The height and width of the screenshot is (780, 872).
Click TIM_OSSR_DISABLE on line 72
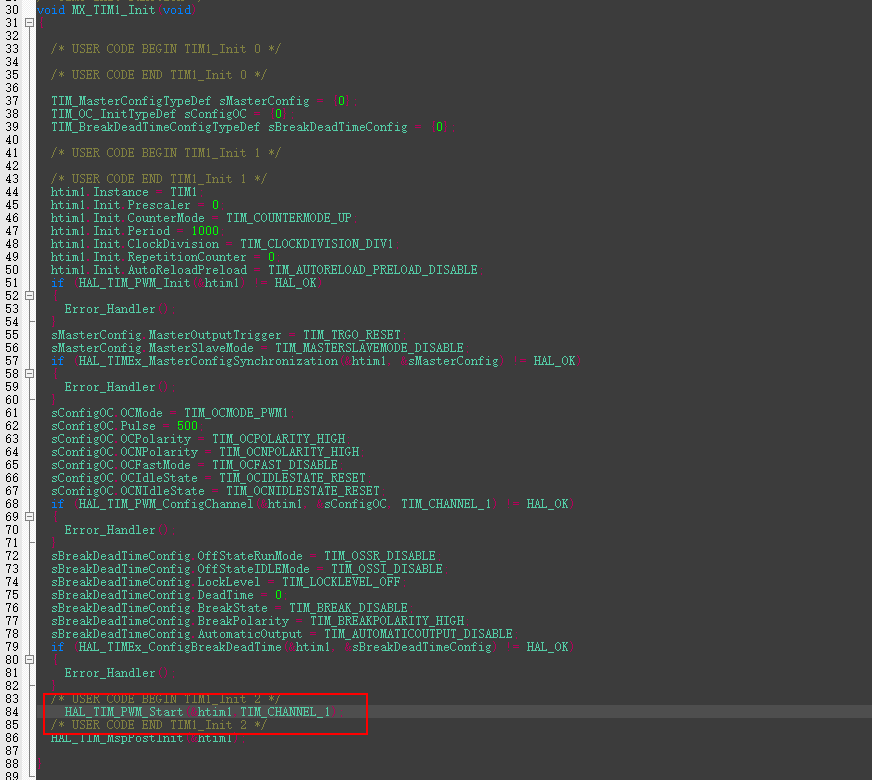click(x=380, y=556)
